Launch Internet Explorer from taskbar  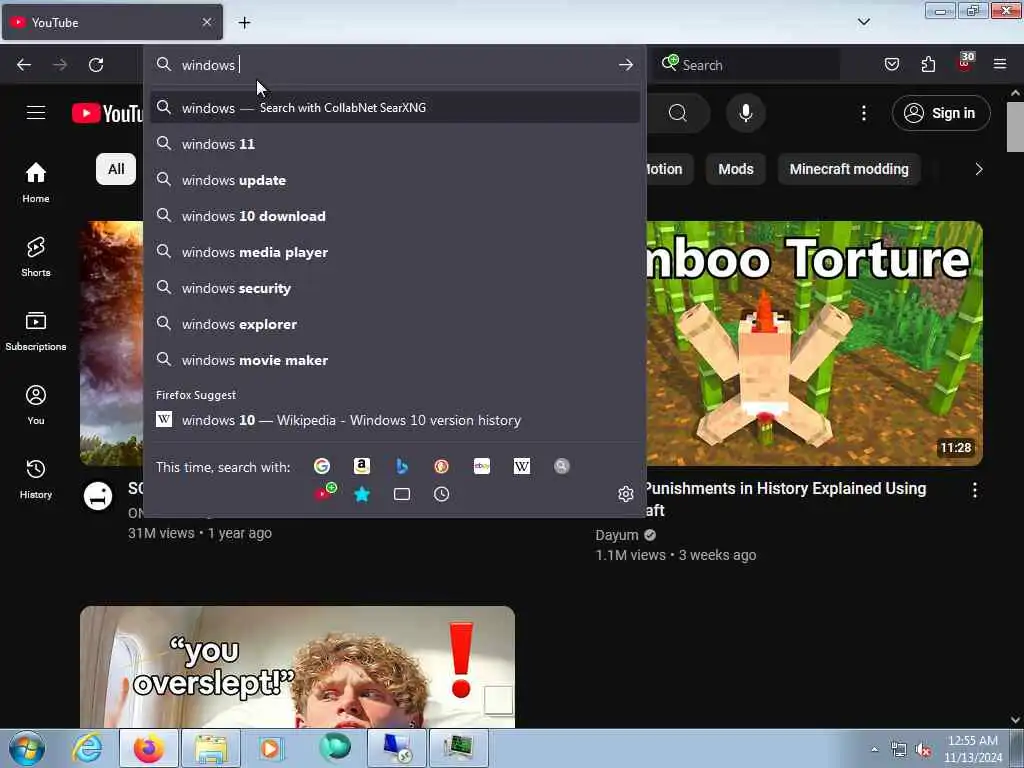[x=87, y=748]
